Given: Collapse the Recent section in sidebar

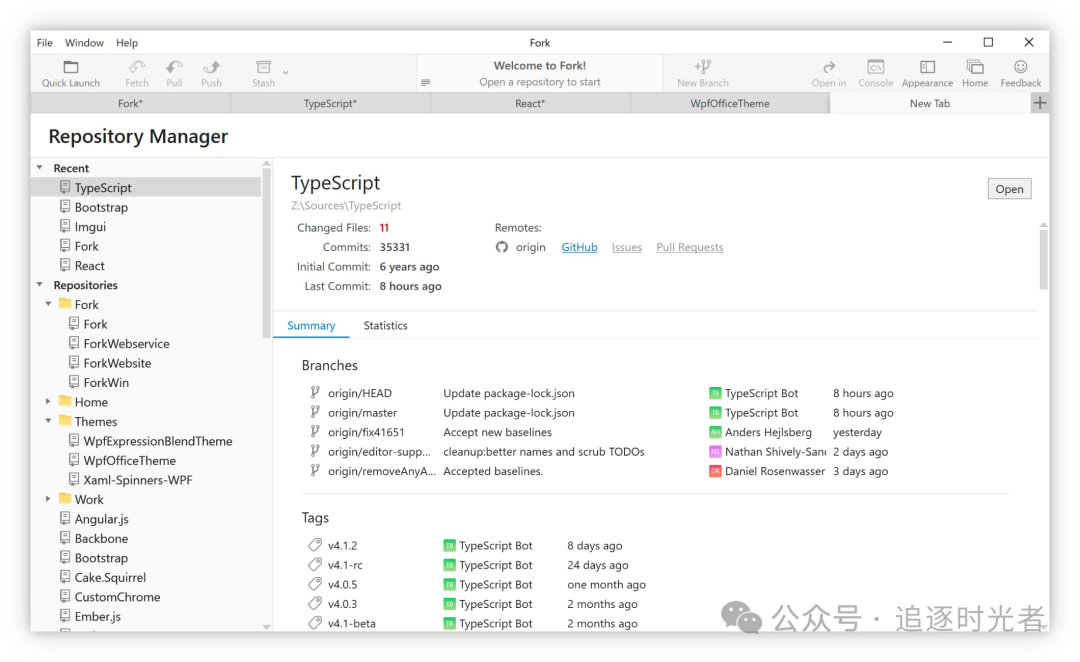Looking at the screenshot, I should click(40, 168).
